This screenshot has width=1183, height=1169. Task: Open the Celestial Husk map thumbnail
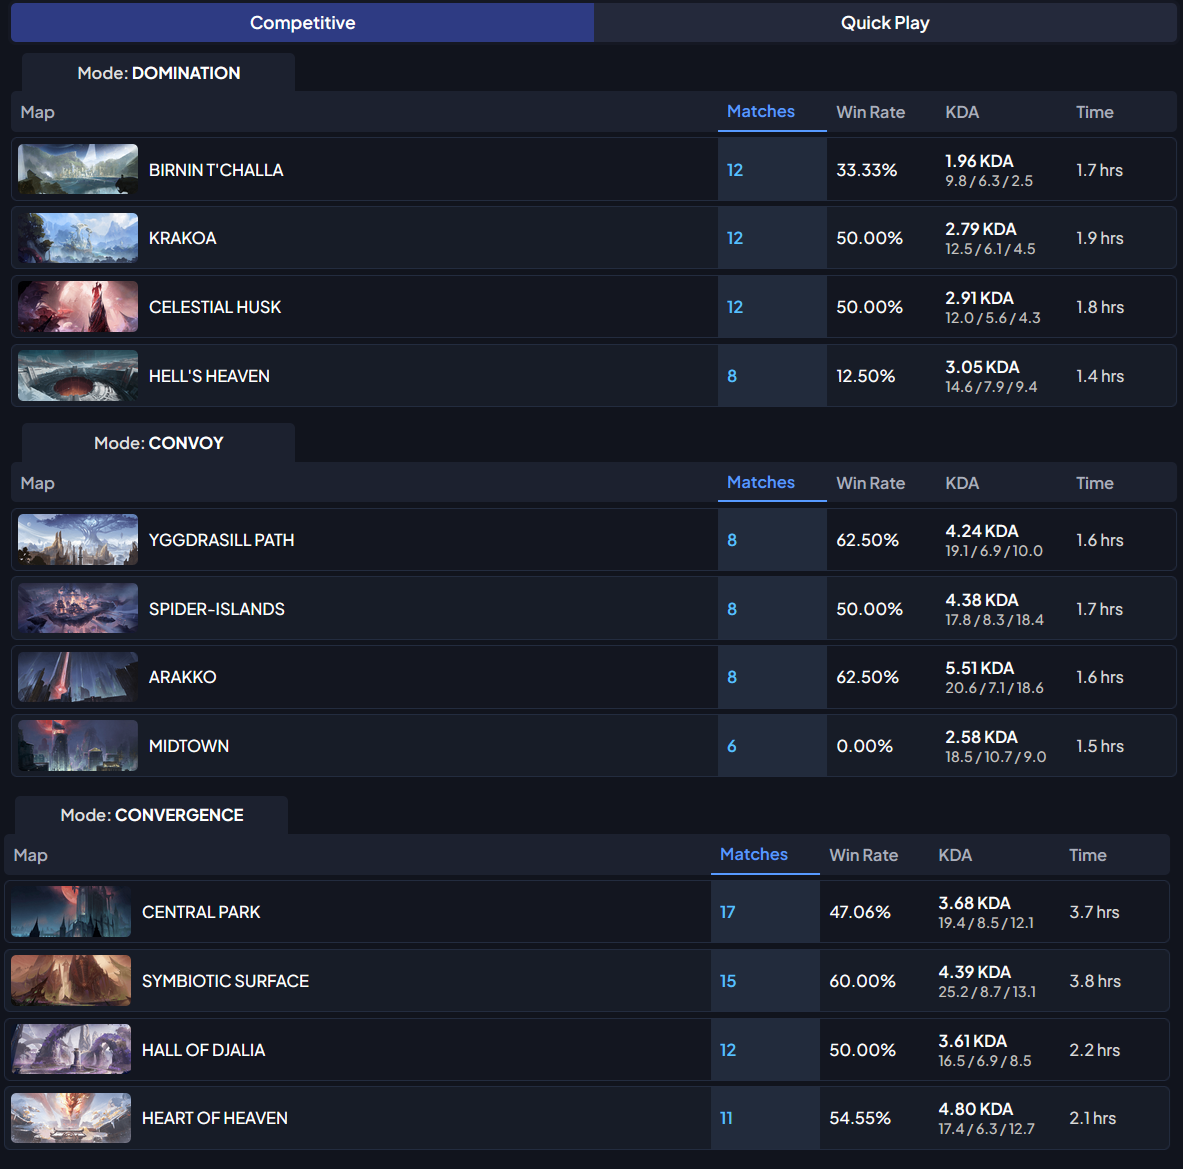pos(78,306)
